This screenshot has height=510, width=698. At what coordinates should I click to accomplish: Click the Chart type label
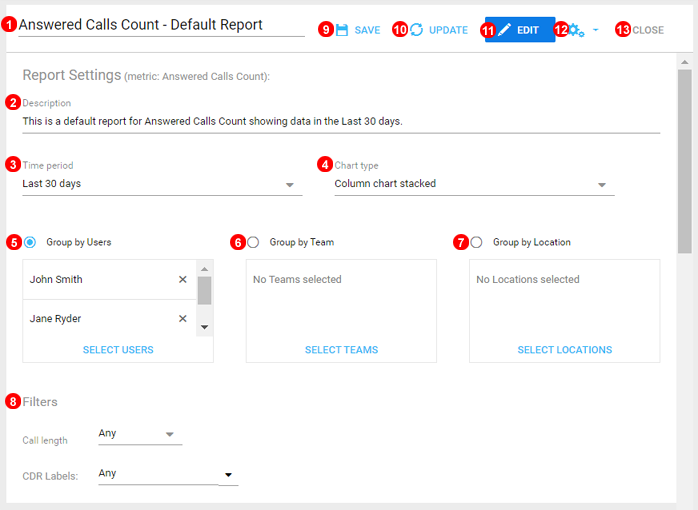point(357,166)
